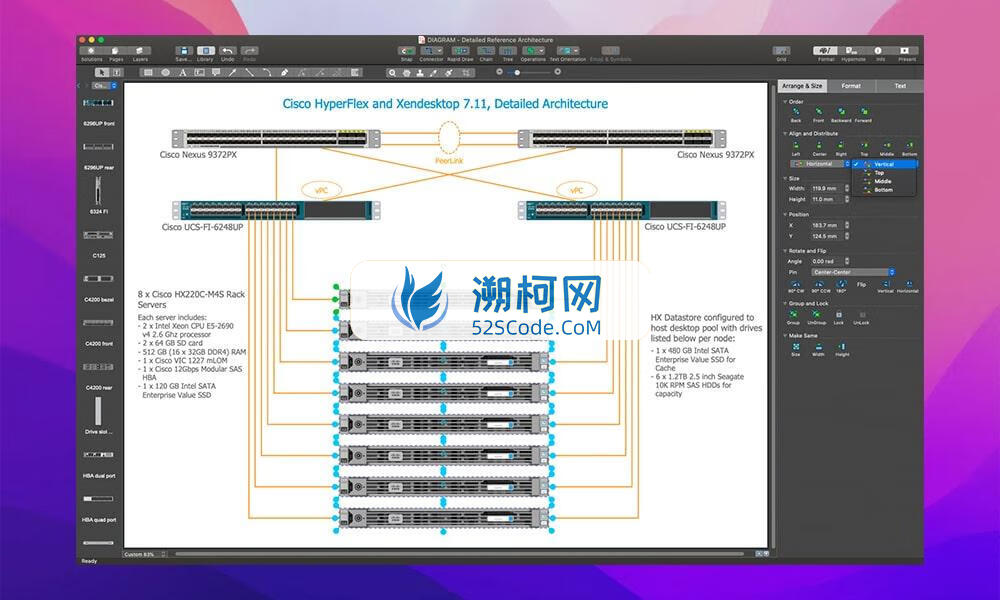
Task: Toggle Snap in the toolbar
Action: pos(406,51)
